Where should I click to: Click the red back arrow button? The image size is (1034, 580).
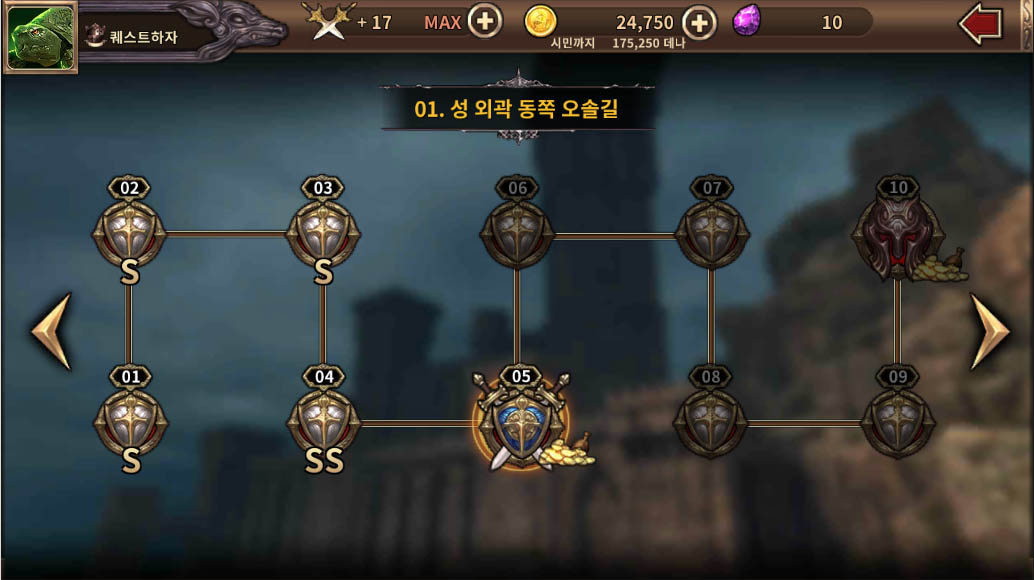[x=980, y=24]
